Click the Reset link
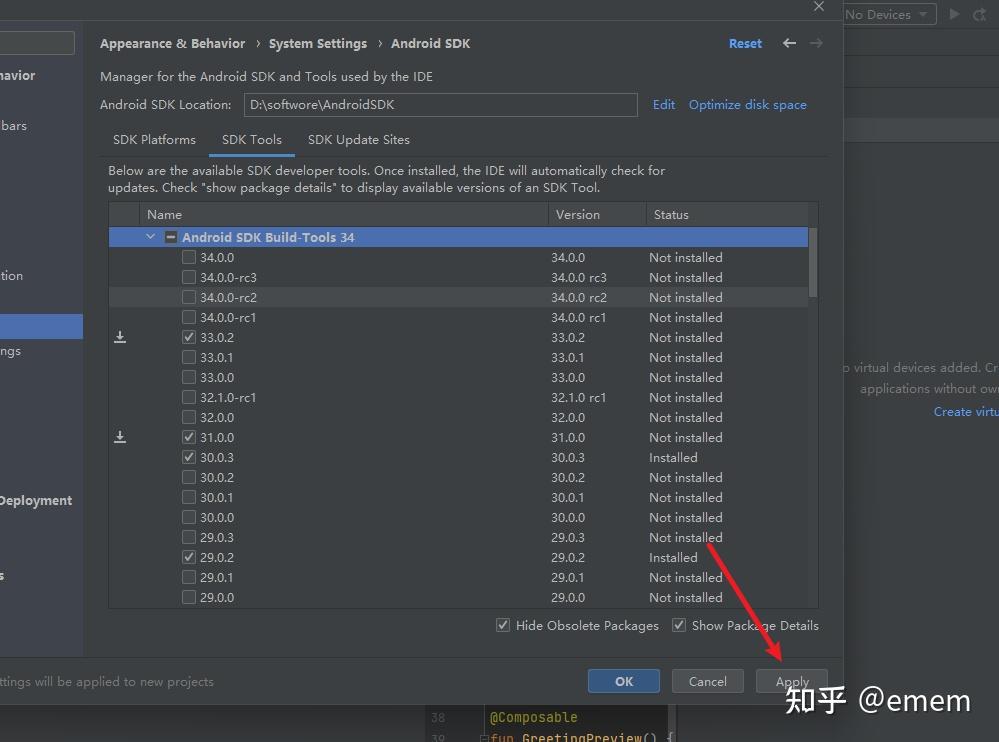 [745, 43]
